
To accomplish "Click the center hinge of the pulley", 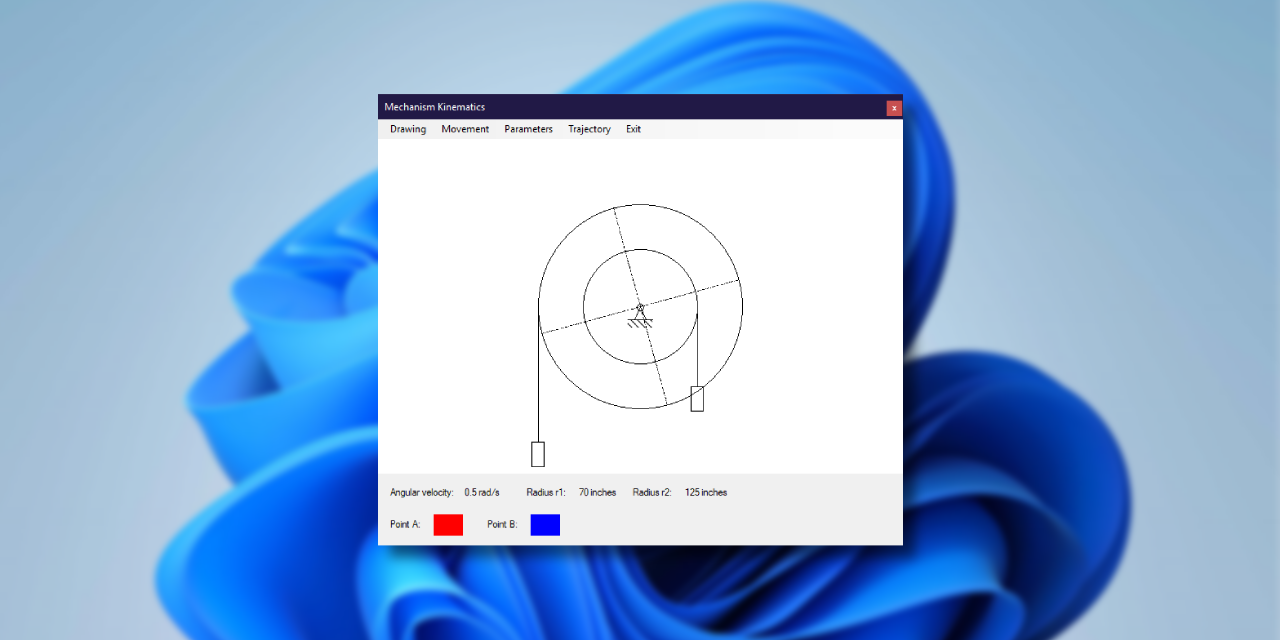I will pos(640,305).
